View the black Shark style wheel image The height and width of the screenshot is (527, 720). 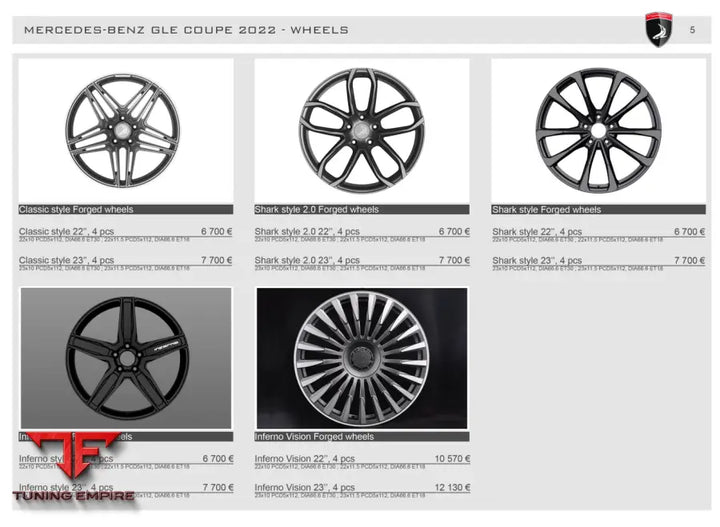pos(598,129)
